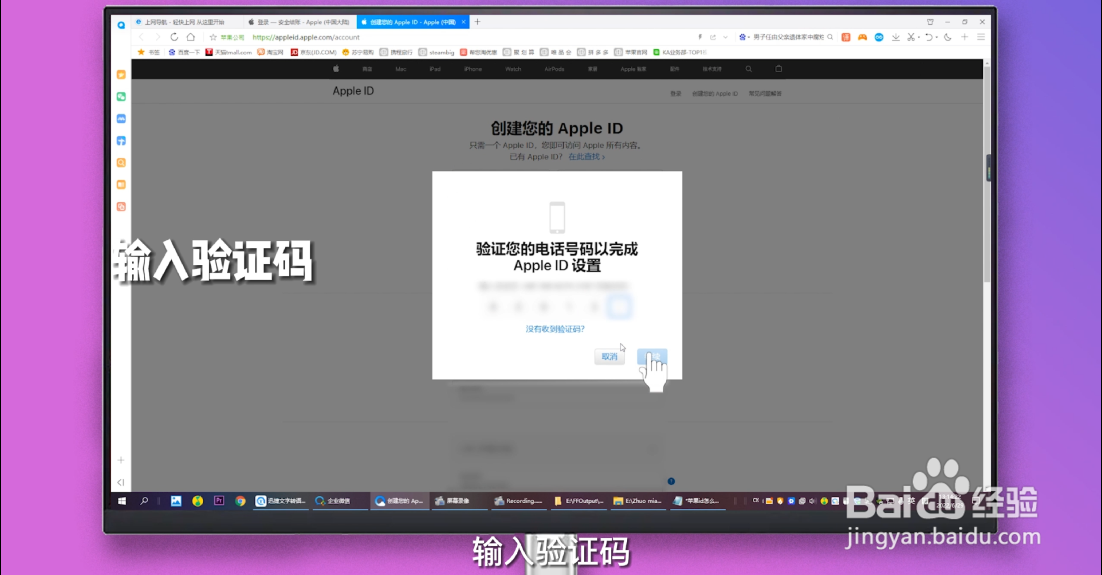
Task: Open Photos app icon in taskbar
Action: [176, 501]
